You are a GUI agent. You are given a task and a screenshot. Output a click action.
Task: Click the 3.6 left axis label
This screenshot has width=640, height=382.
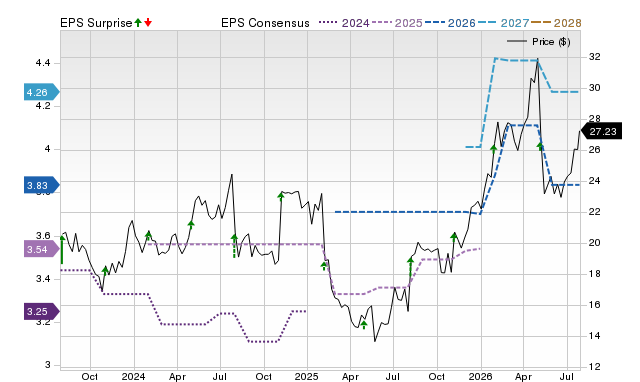point(42,235)
